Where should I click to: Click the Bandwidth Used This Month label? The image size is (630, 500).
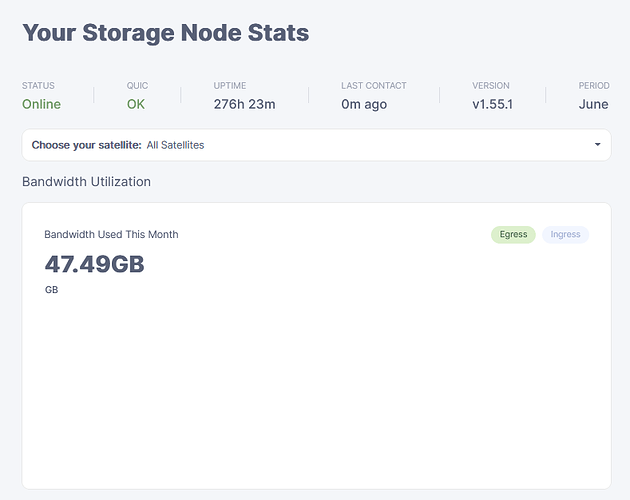[111, 234]
